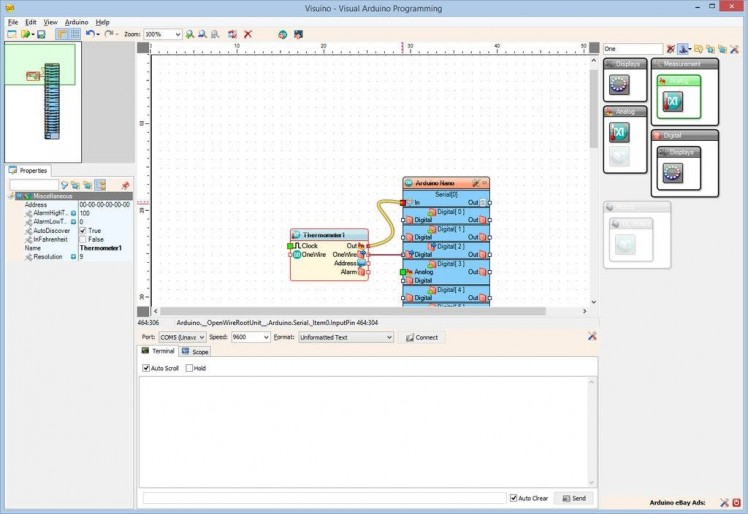The width and height of the screenshot is (748, 514).
Task: Uncheck the Auto Clear checkbox
Action: pyautogui.click(x=513, y=498)
